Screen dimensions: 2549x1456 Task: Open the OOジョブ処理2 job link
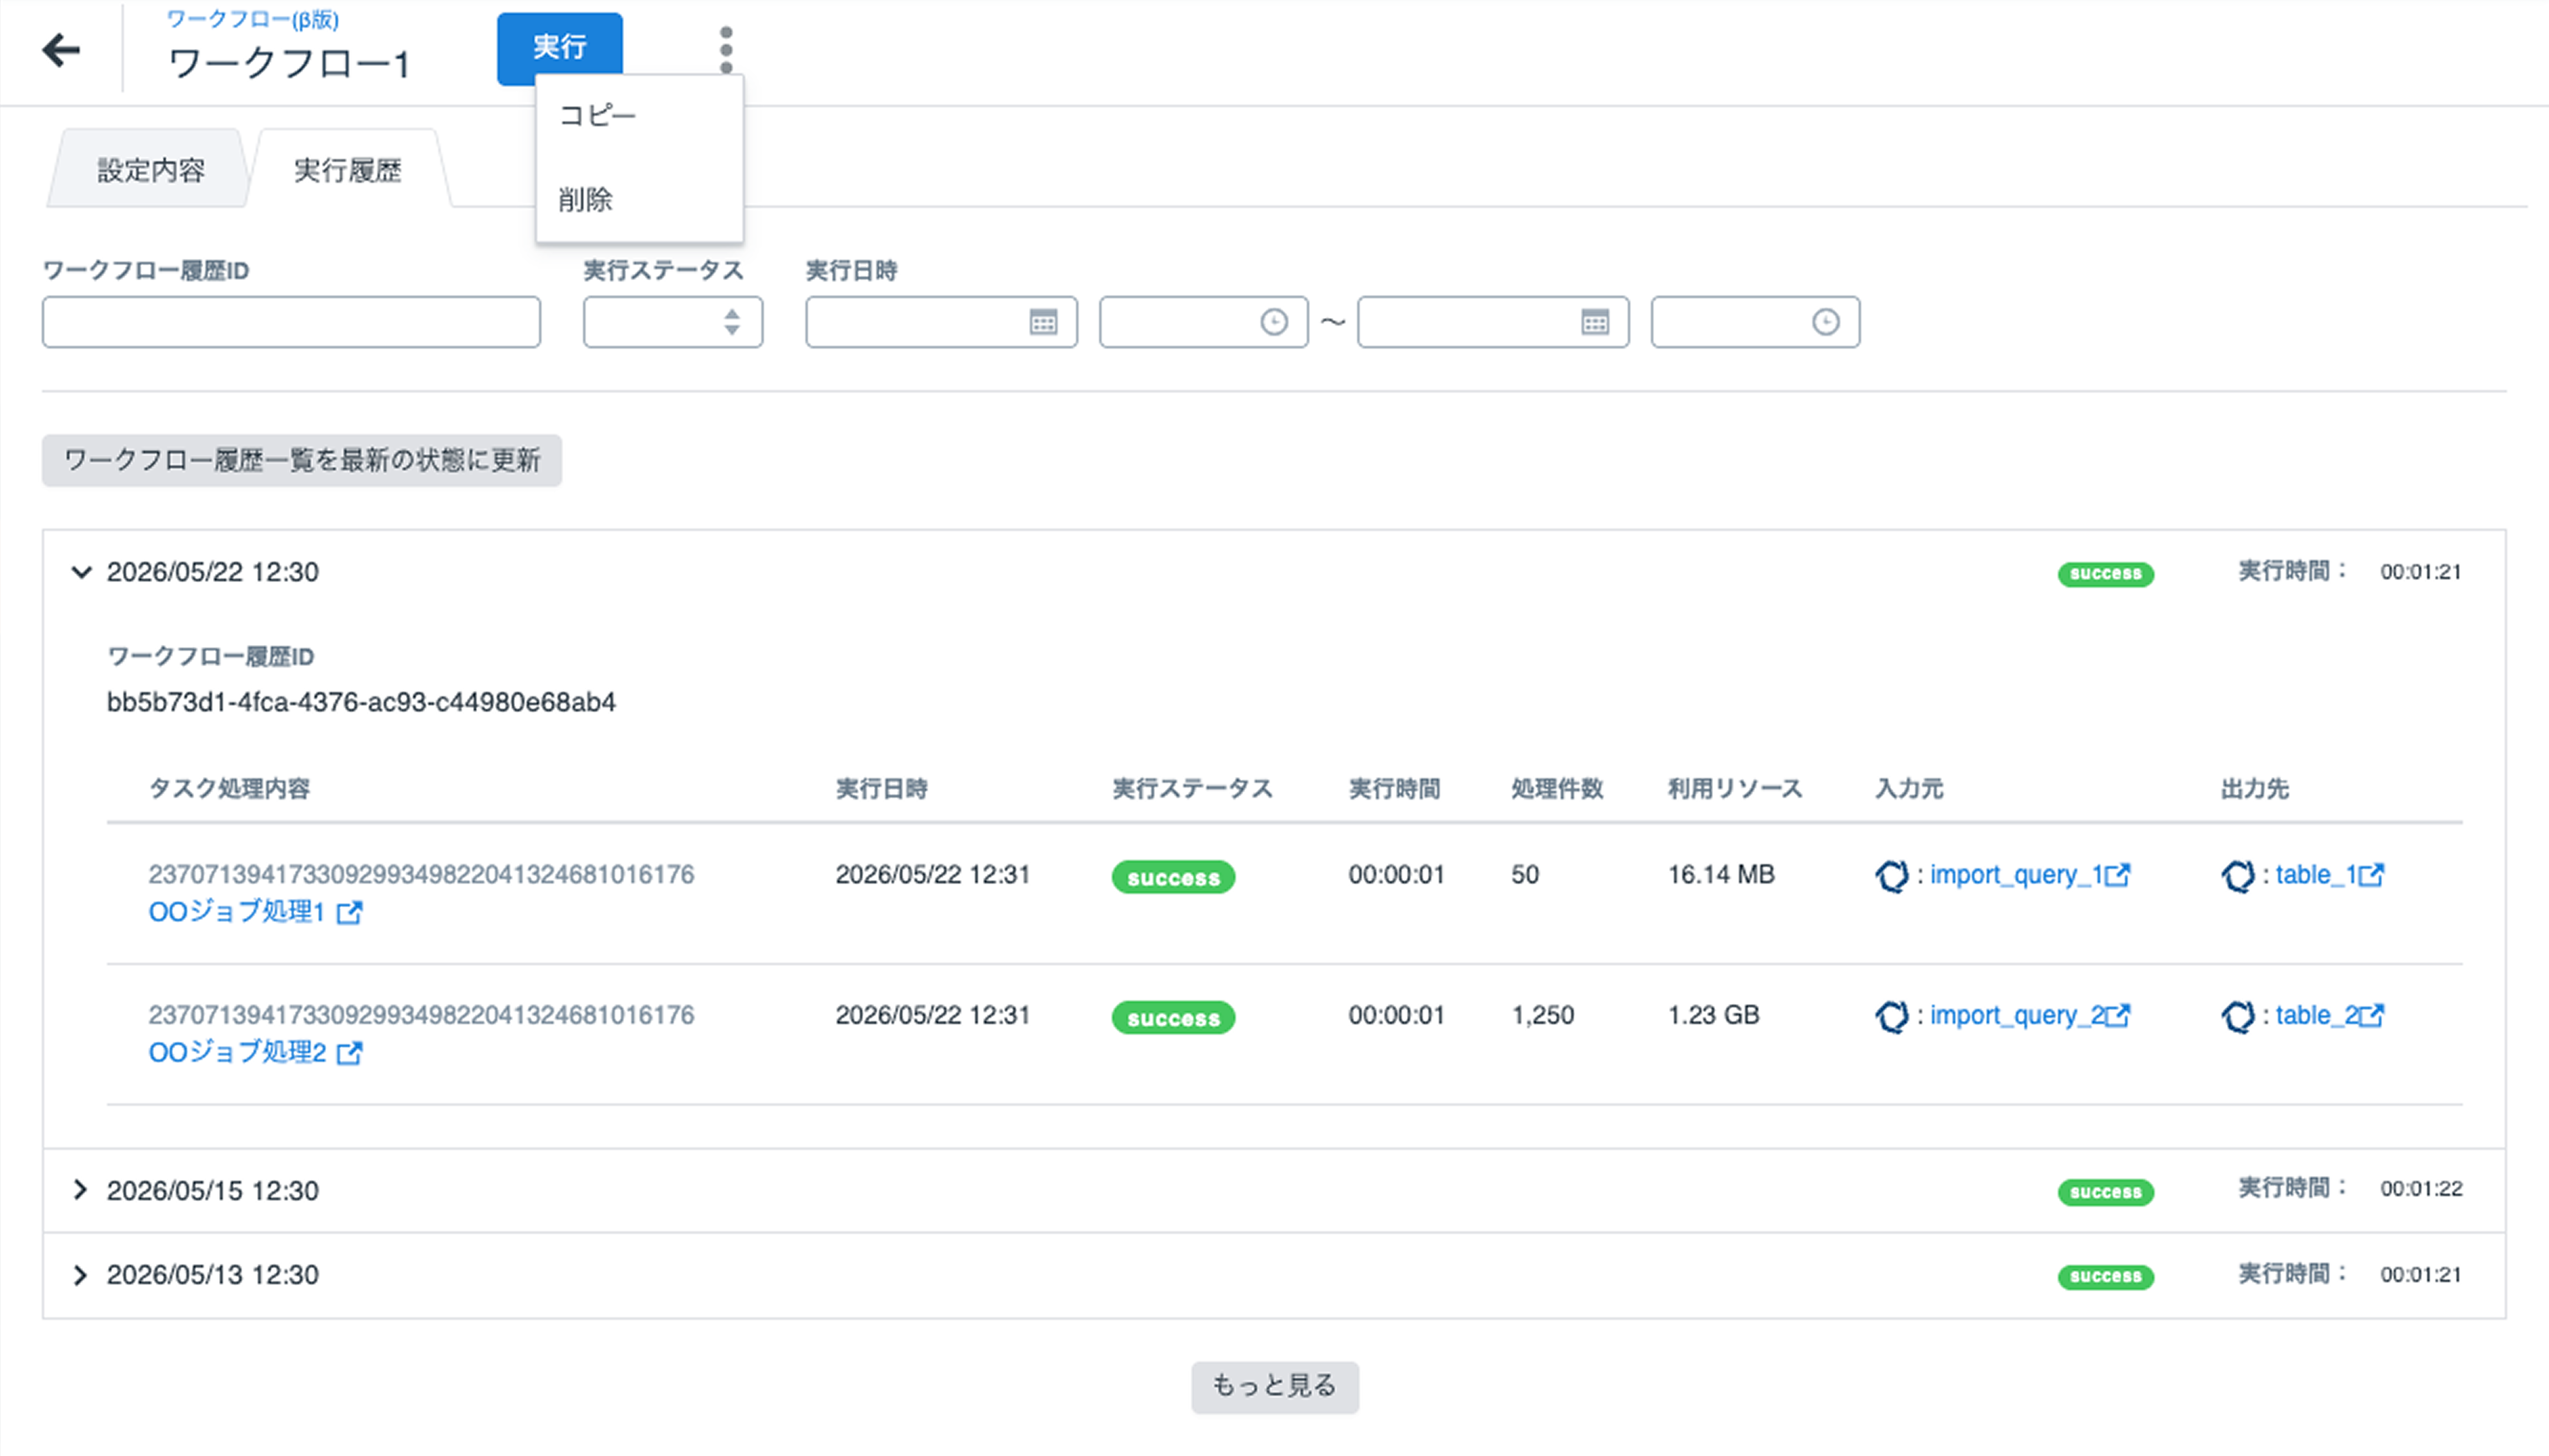(x=237, y=1052)
